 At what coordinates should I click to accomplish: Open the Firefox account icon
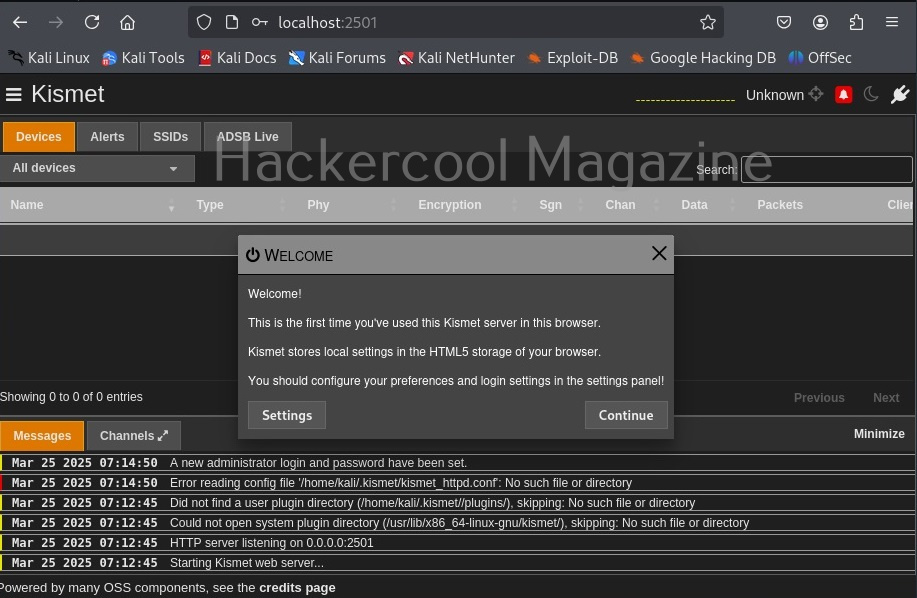coord(820,22)
